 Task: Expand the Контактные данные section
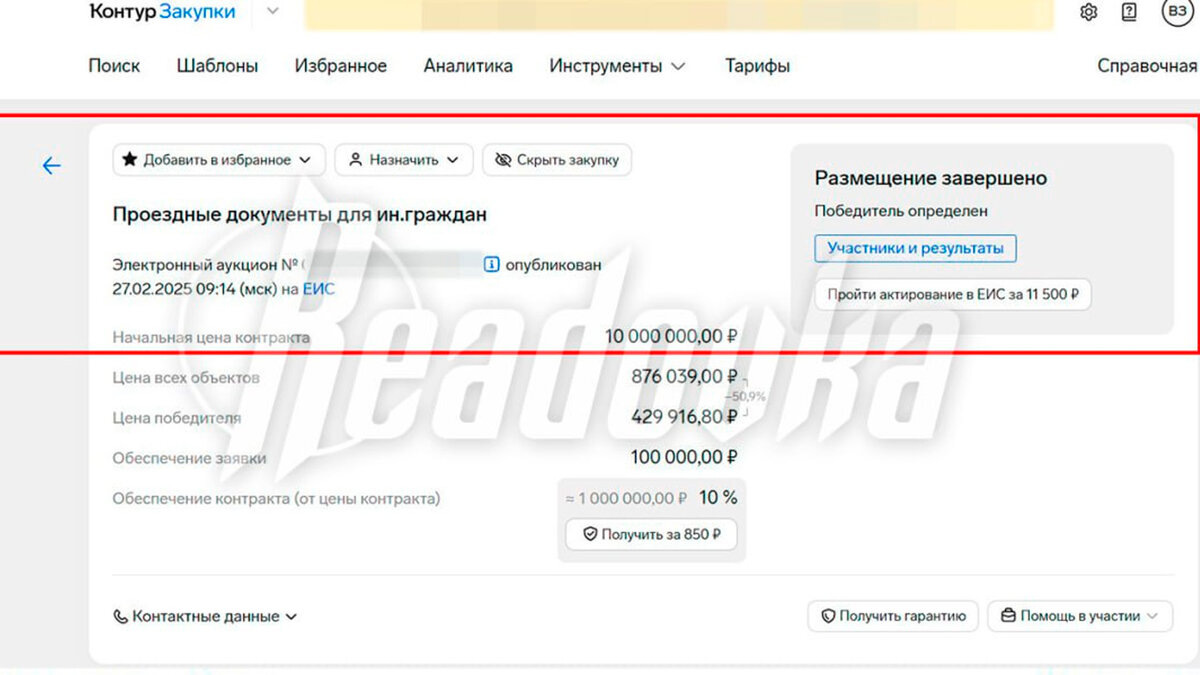pos(205,617)
